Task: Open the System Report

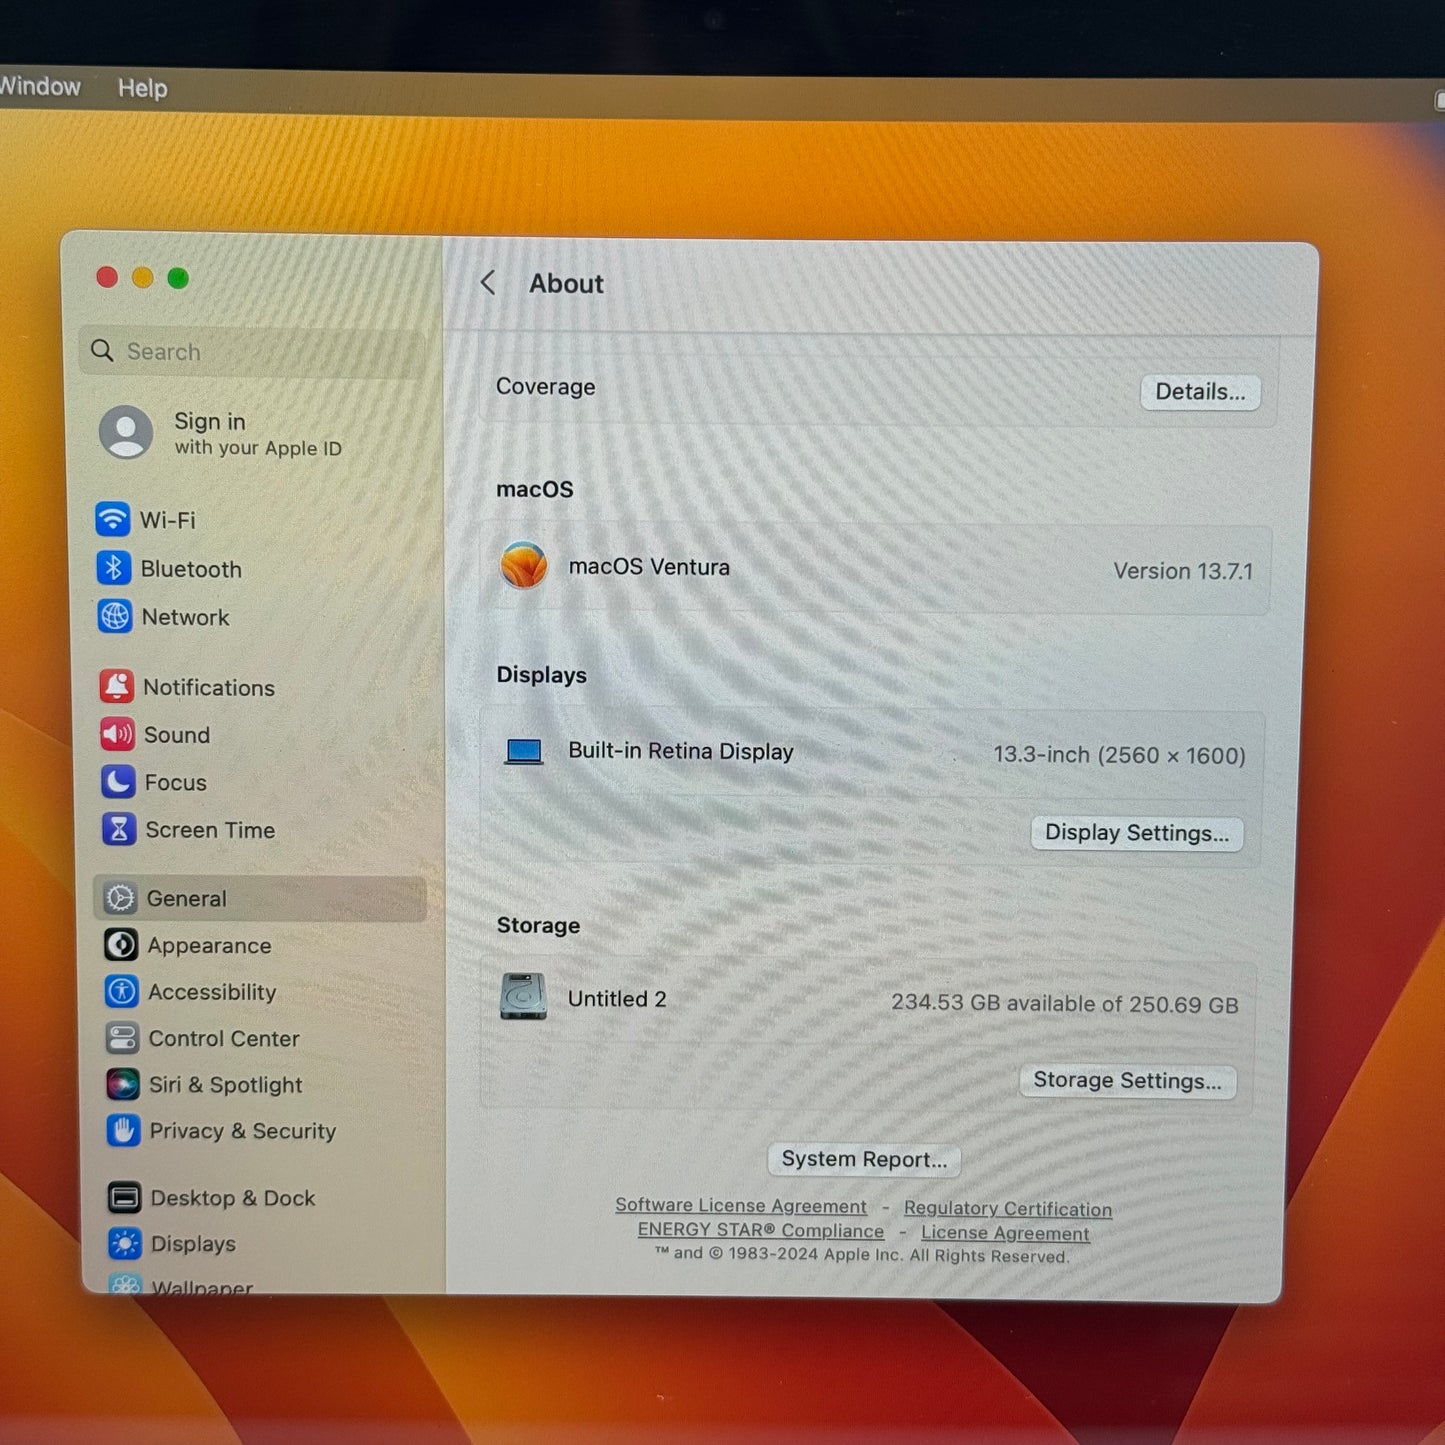Action: tap(864, 1159)
